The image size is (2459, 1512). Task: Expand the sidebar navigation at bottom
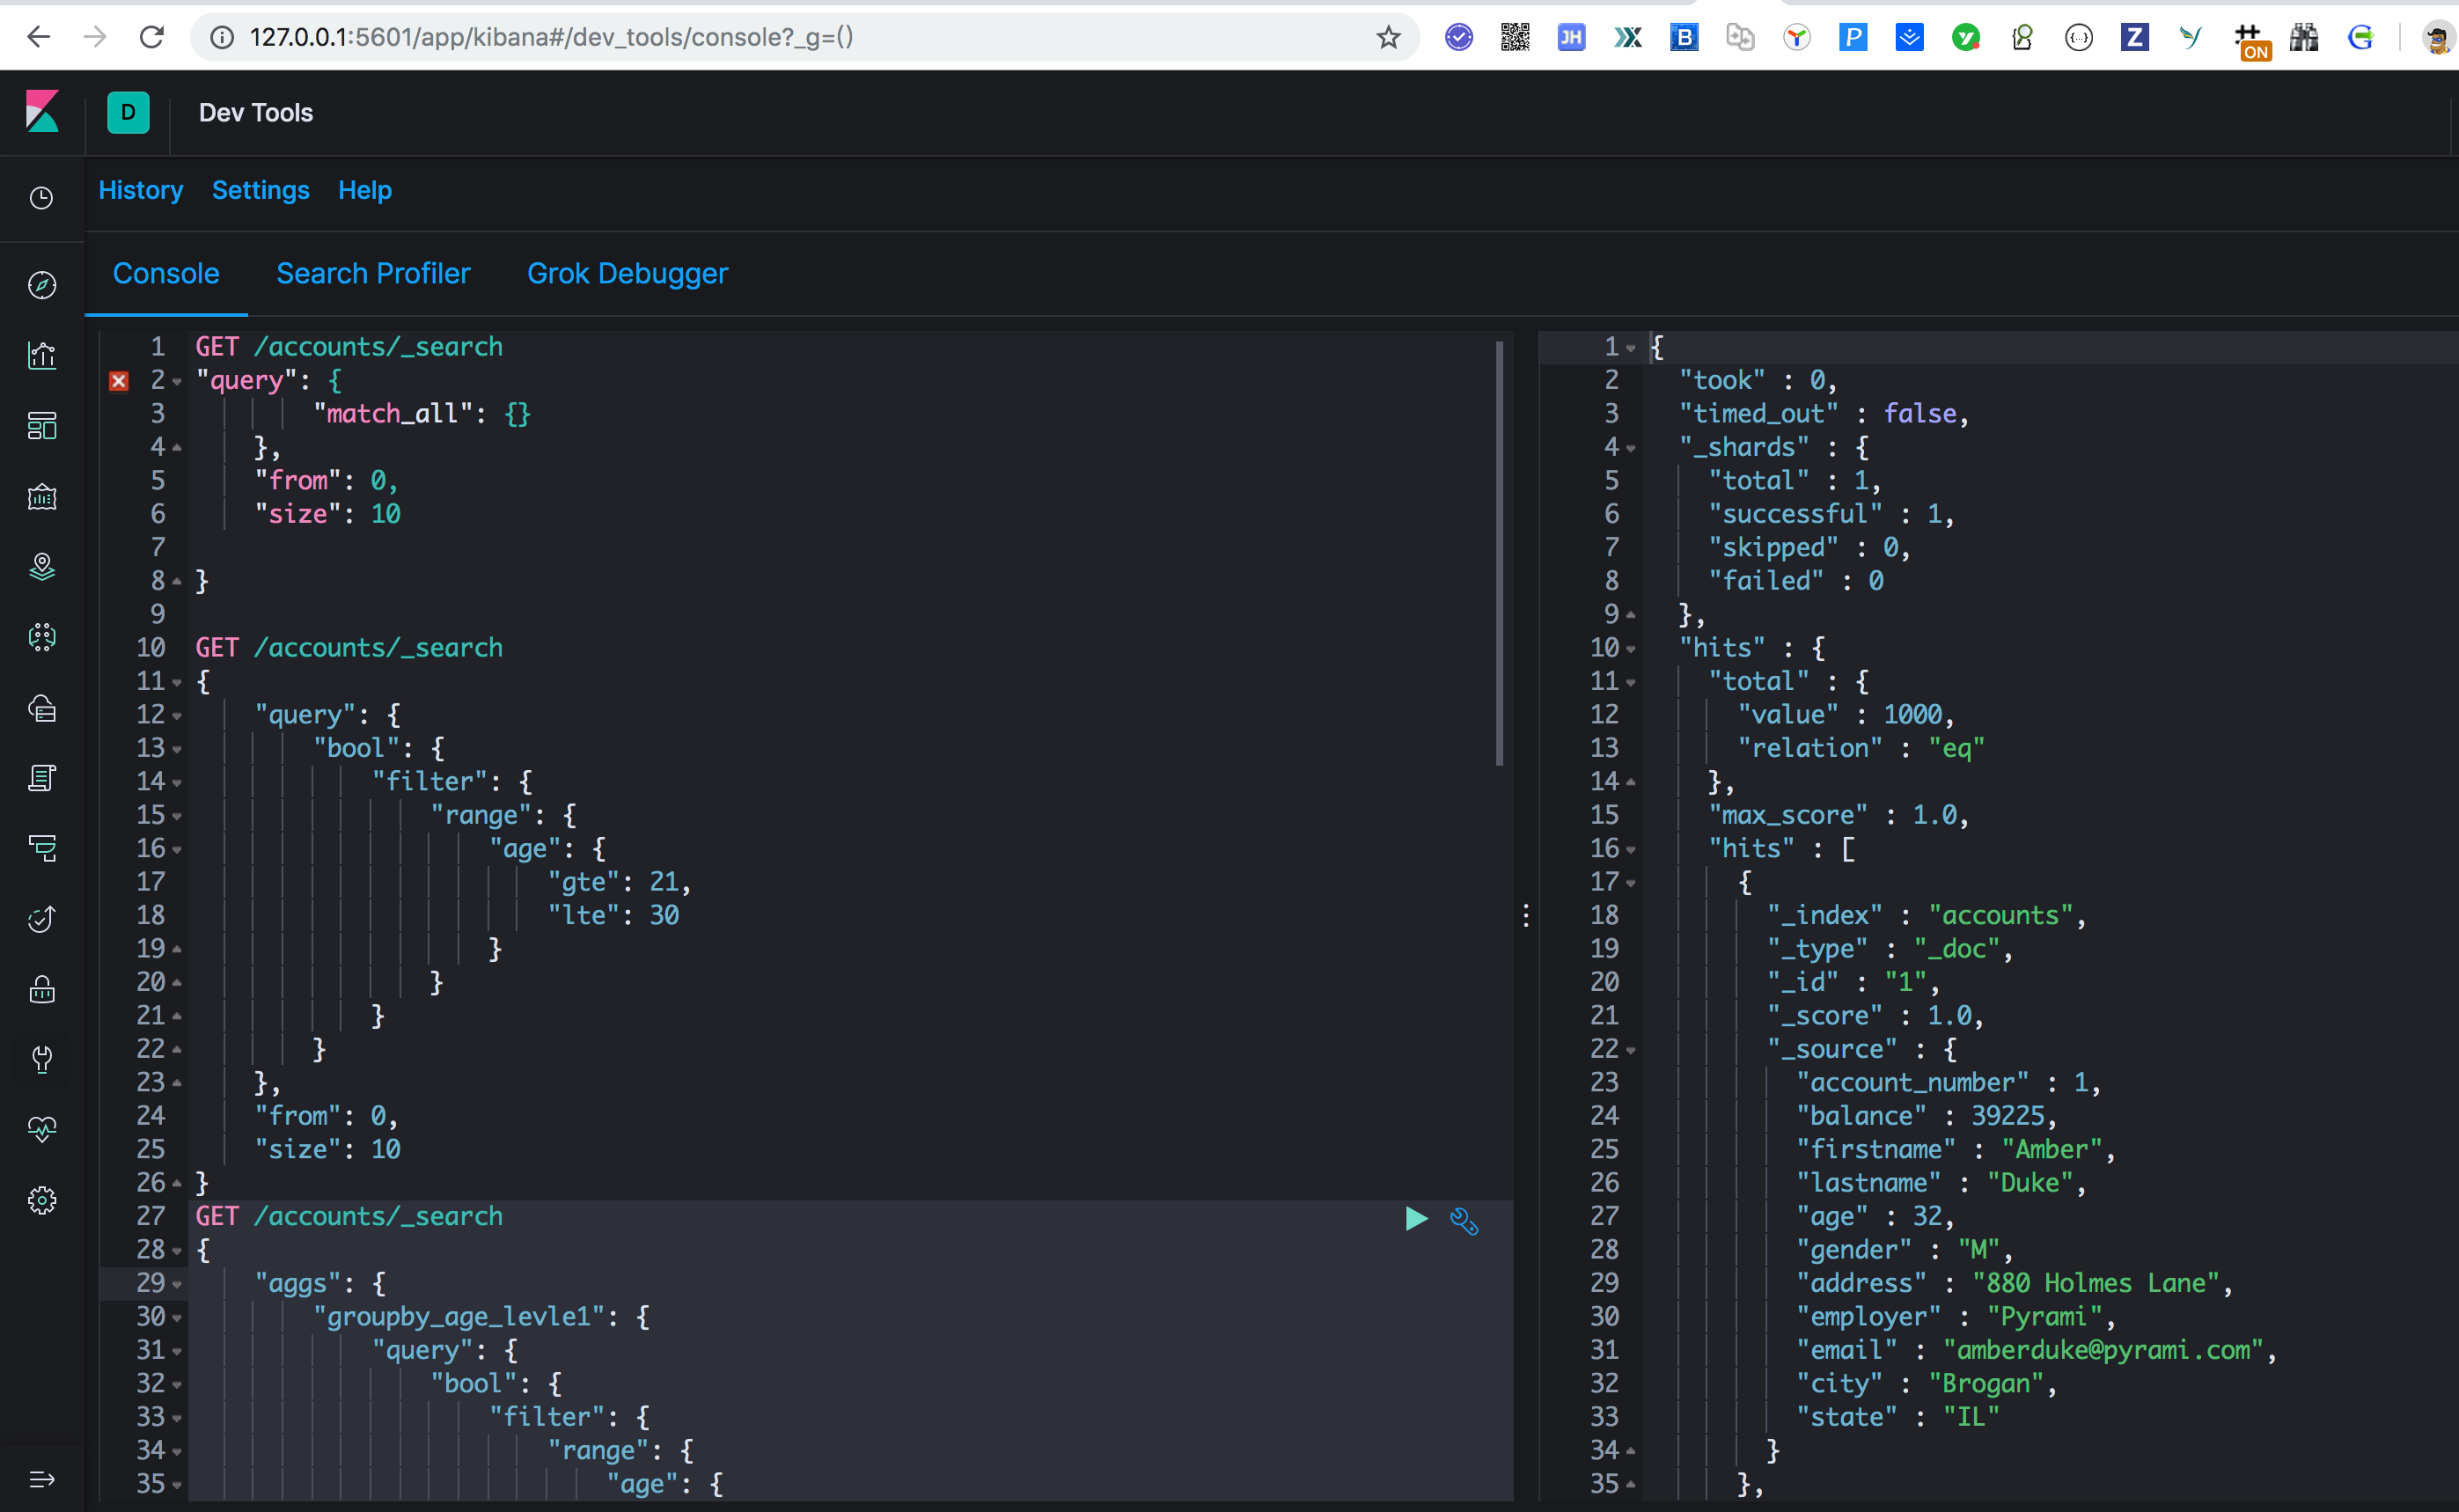coord(42,1479)
